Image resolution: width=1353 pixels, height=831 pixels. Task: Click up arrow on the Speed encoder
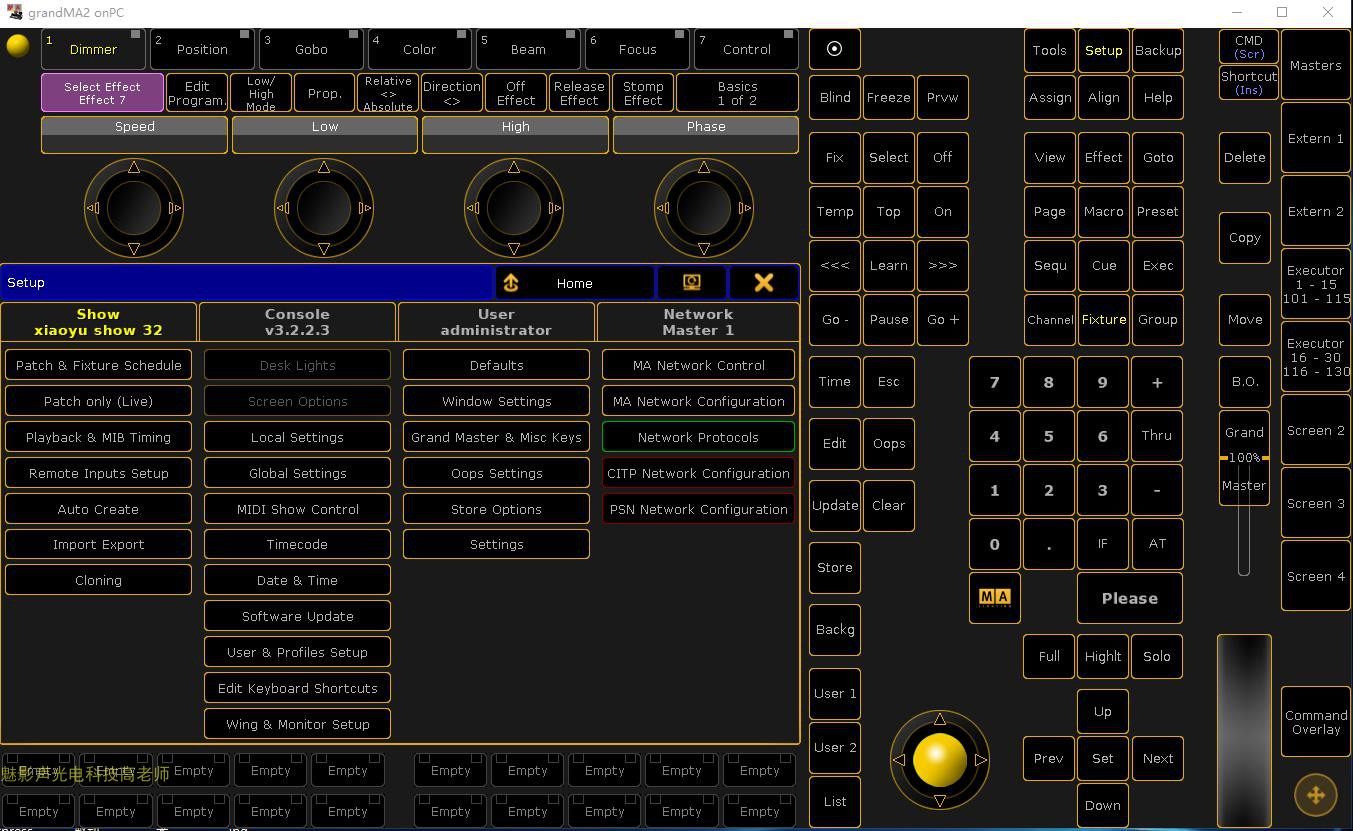point(134,167)
